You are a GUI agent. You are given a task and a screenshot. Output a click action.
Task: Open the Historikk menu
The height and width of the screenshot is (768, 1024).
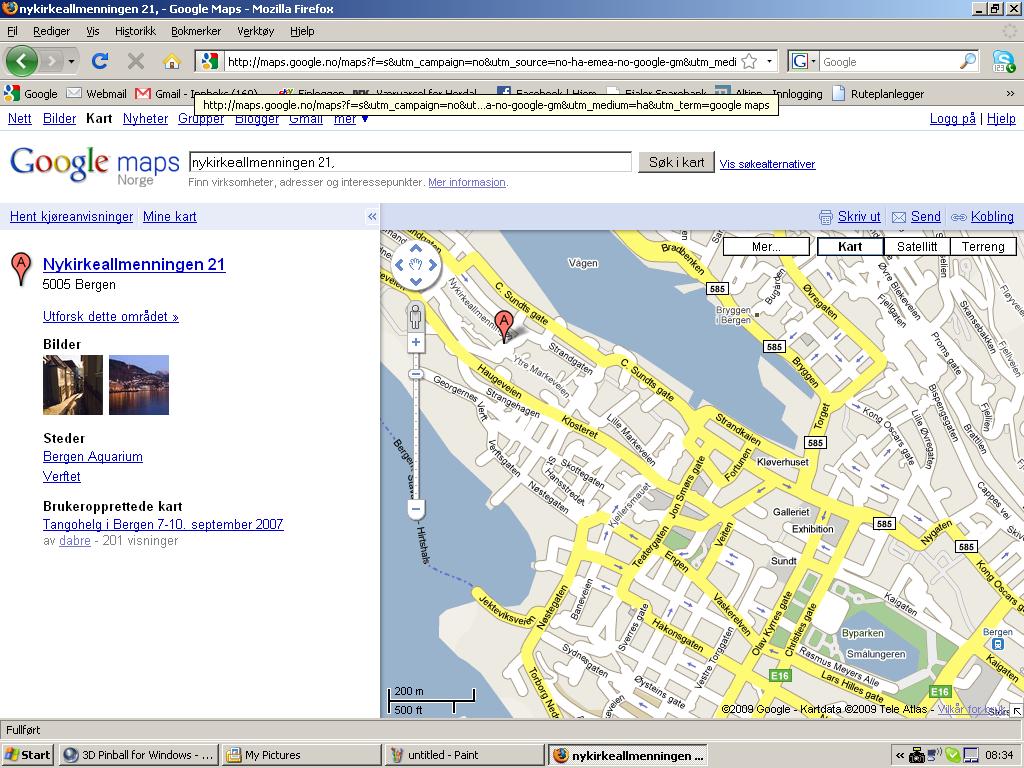(135, 31)
